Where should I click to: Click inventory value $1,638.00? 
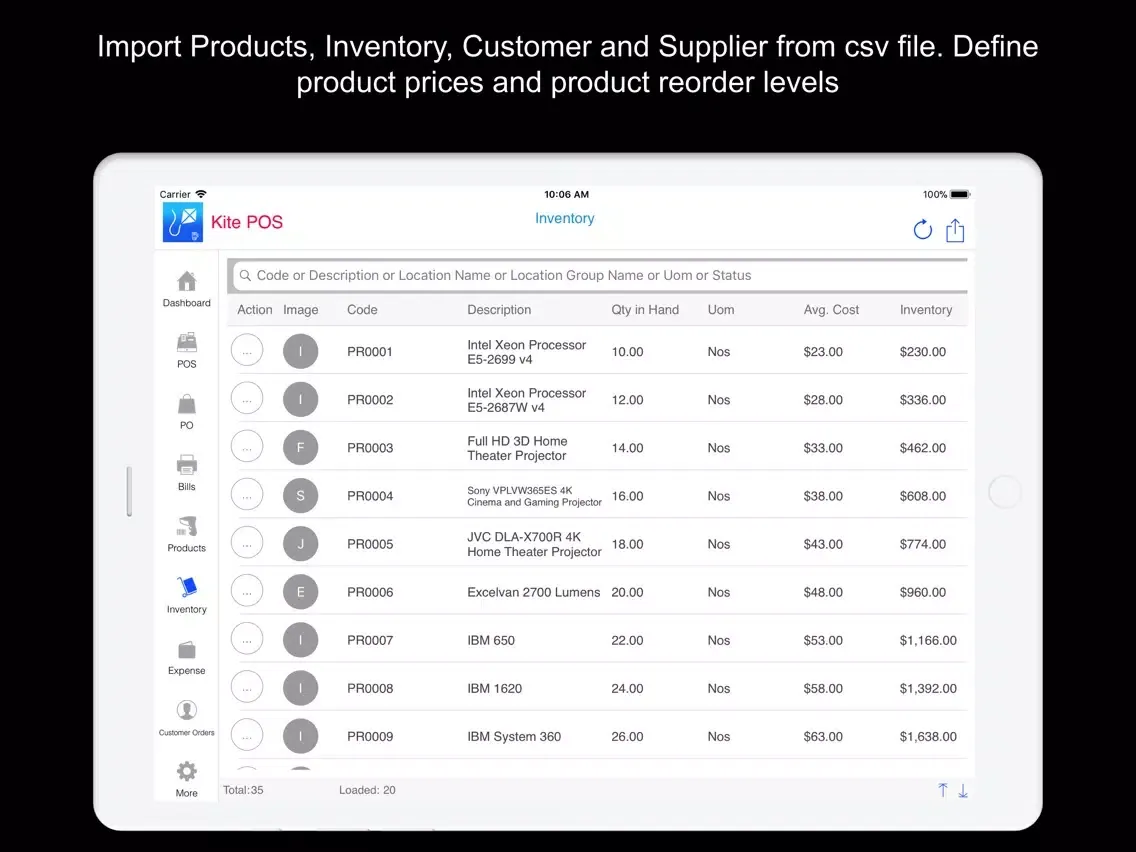click(x=928, y=737)
